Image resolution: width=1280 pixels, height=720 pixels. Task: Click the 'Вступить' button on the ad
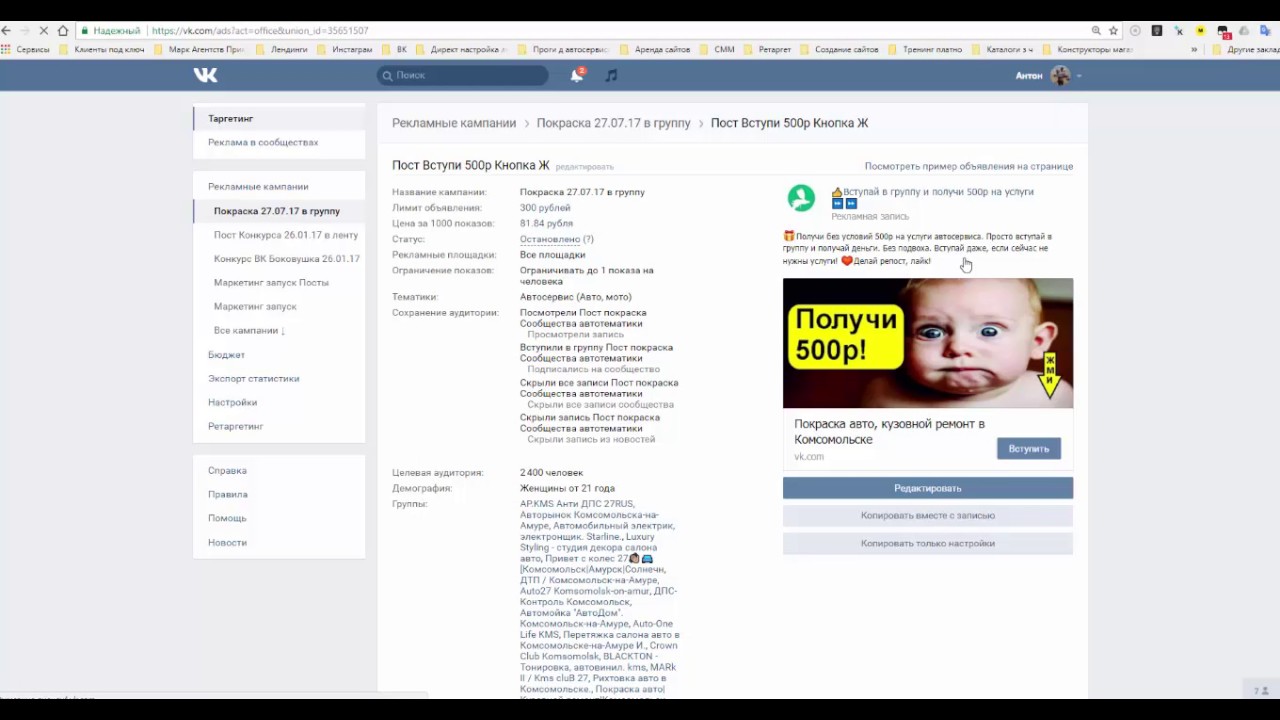pyautogui.click(x=1028, y=449)
